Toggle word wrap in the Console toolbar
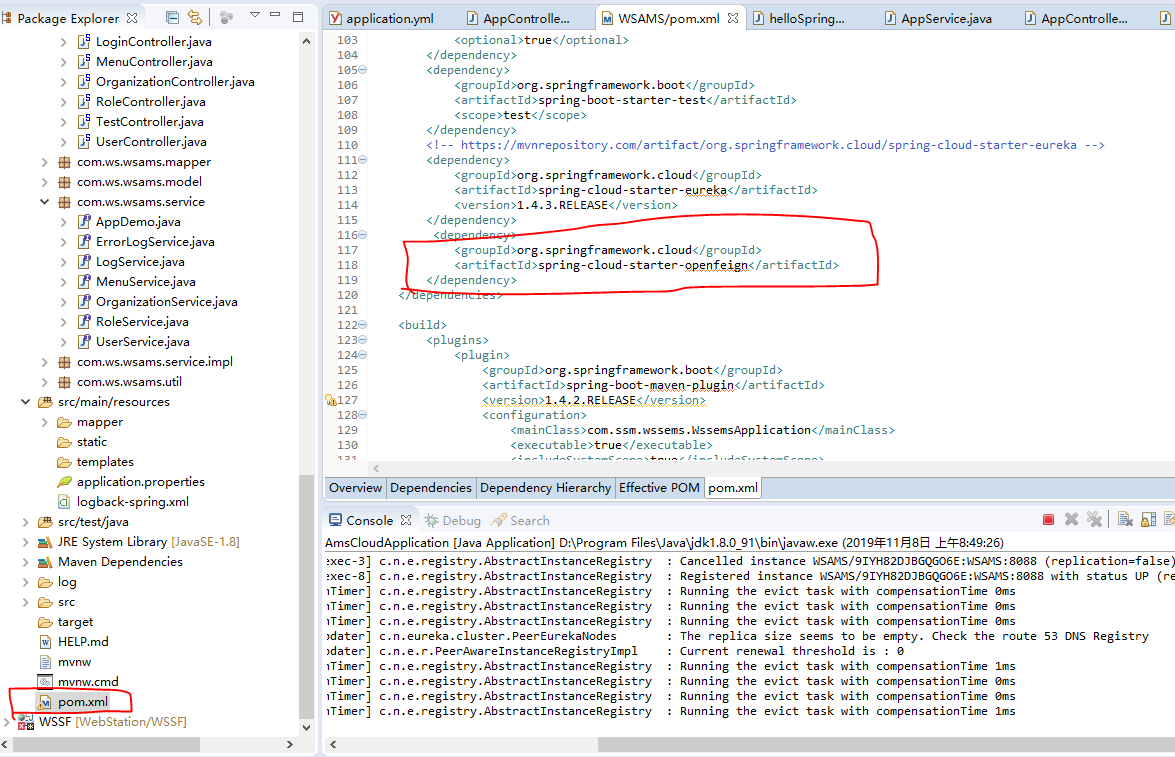Image resolution: width=1175 pixels, height=757 pixels. (1170, 519)
